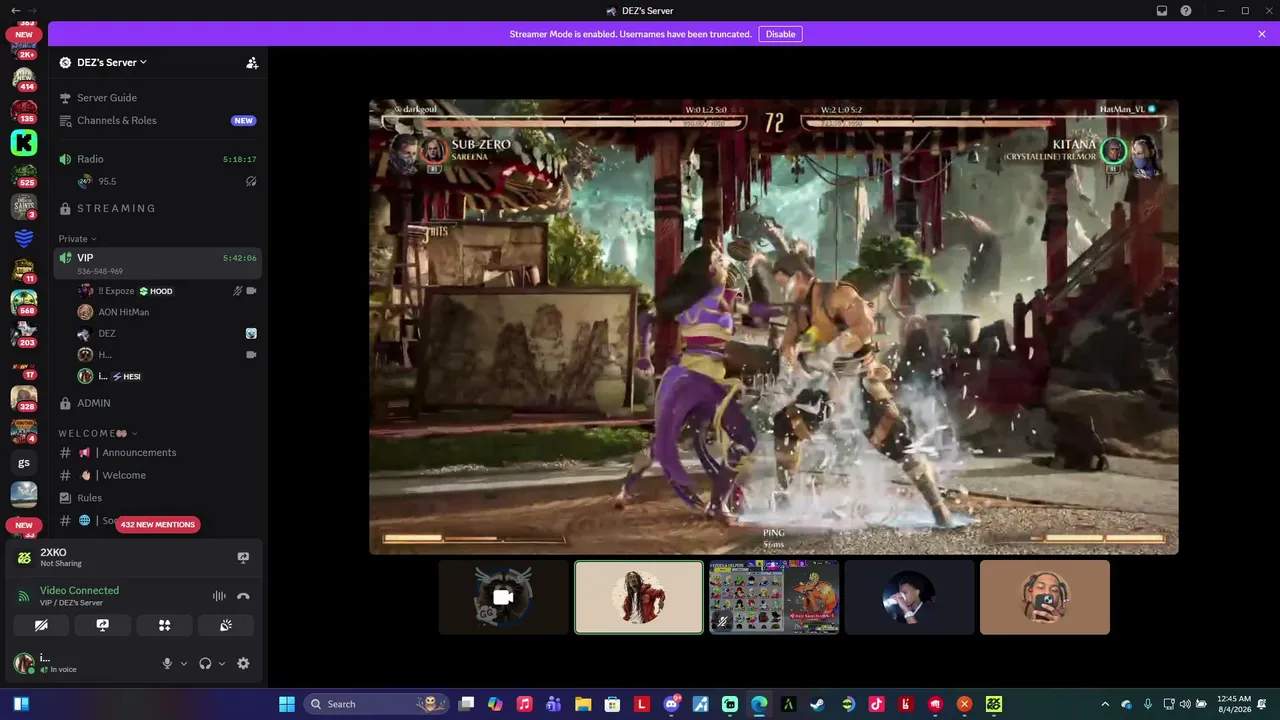The height and width of the screenshot is (720, 1280).
Task: Show hidden system tray icons
Action: pyautogui.click(x=1105, y=704)
